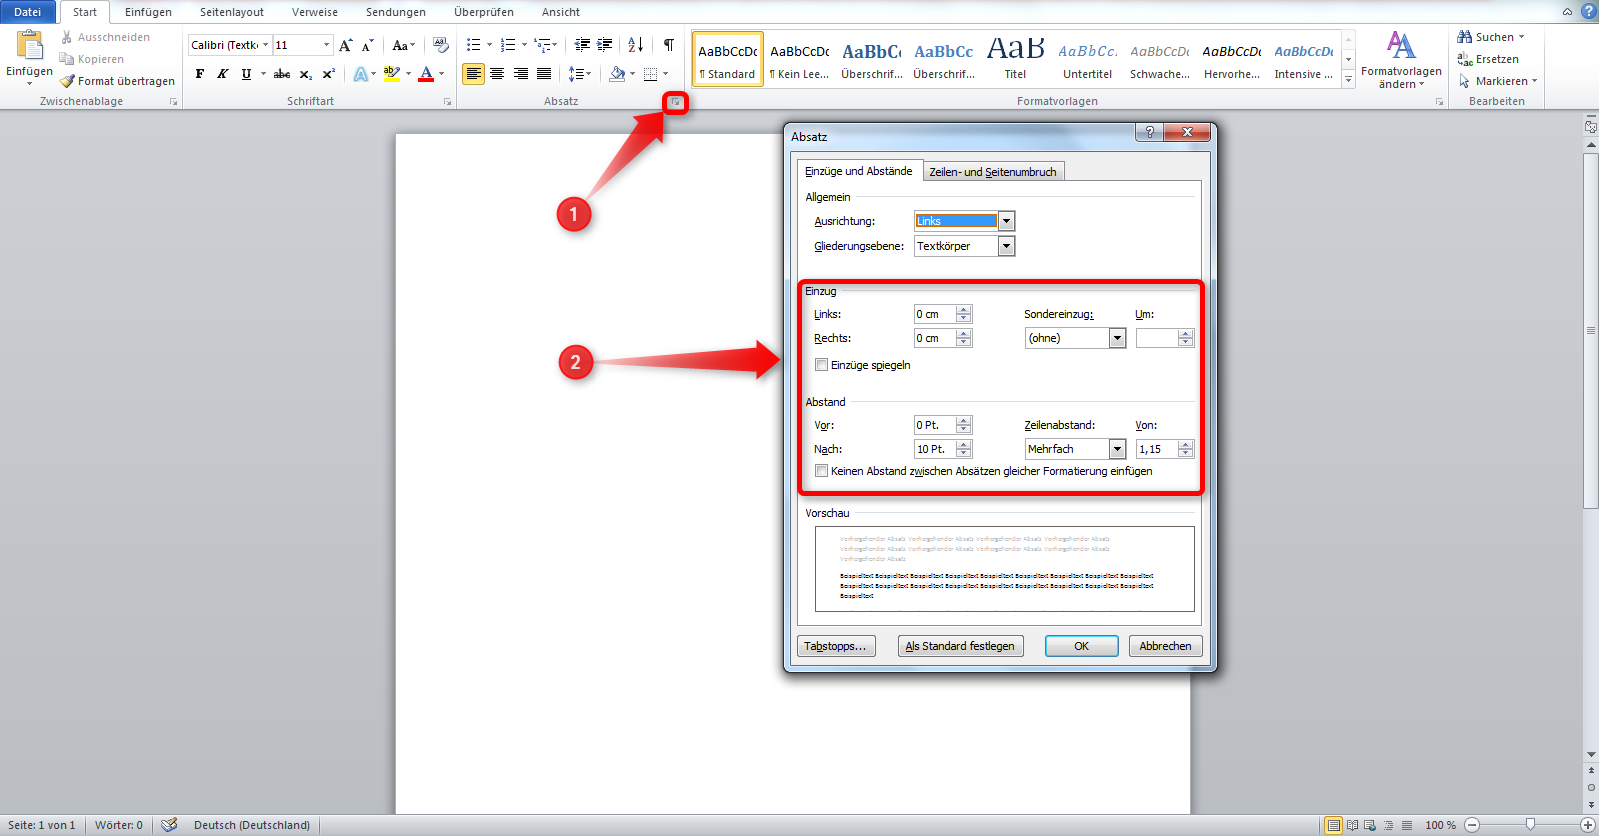1599x836 pixels.
Task: Click Ausschneiden scissors icon
Action: tap(67, 37)
